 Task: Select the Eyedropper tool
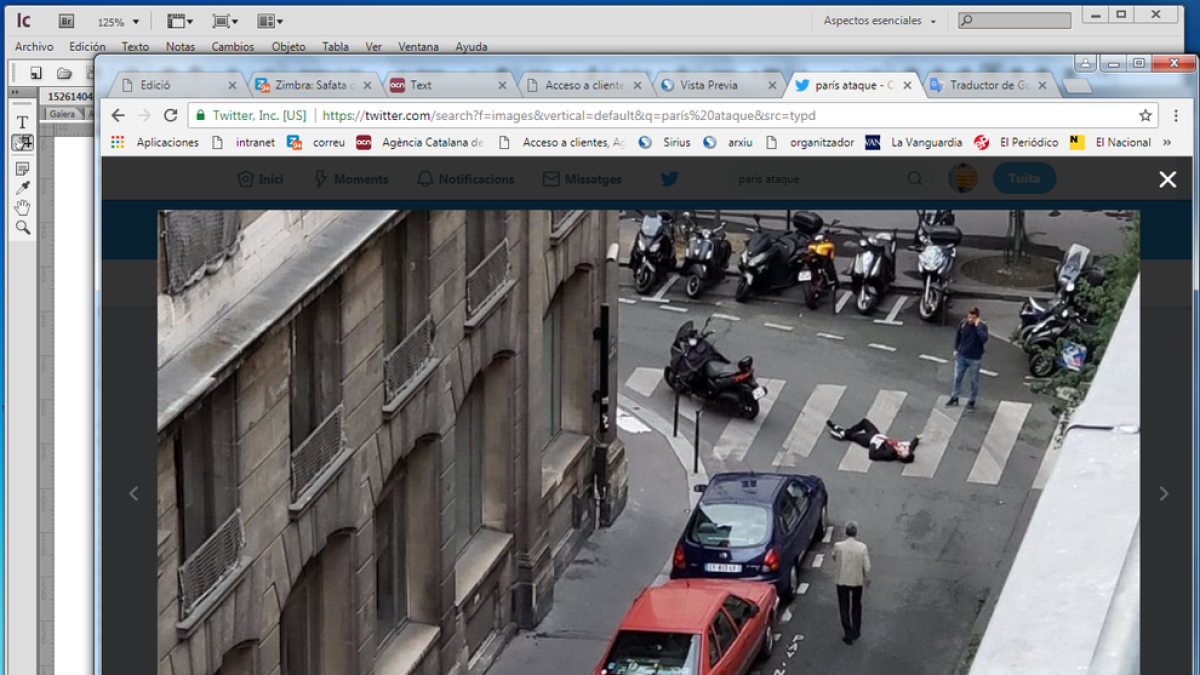point(21,186)
